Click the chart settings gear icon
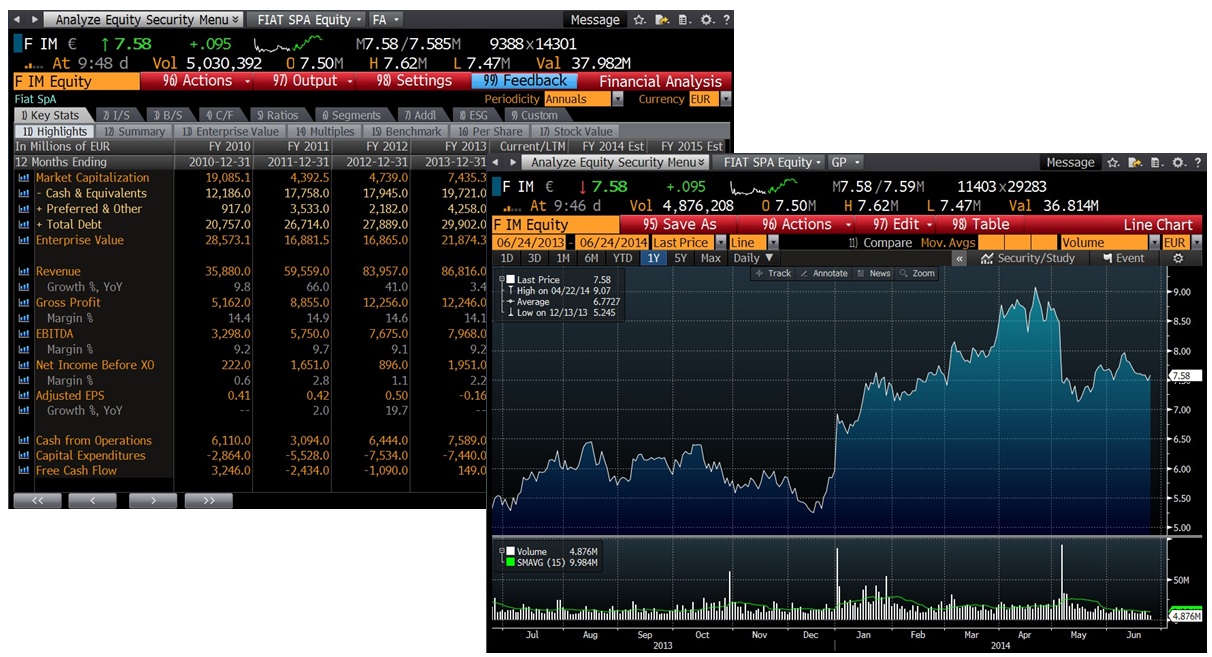 click(x=1178, y=258)
